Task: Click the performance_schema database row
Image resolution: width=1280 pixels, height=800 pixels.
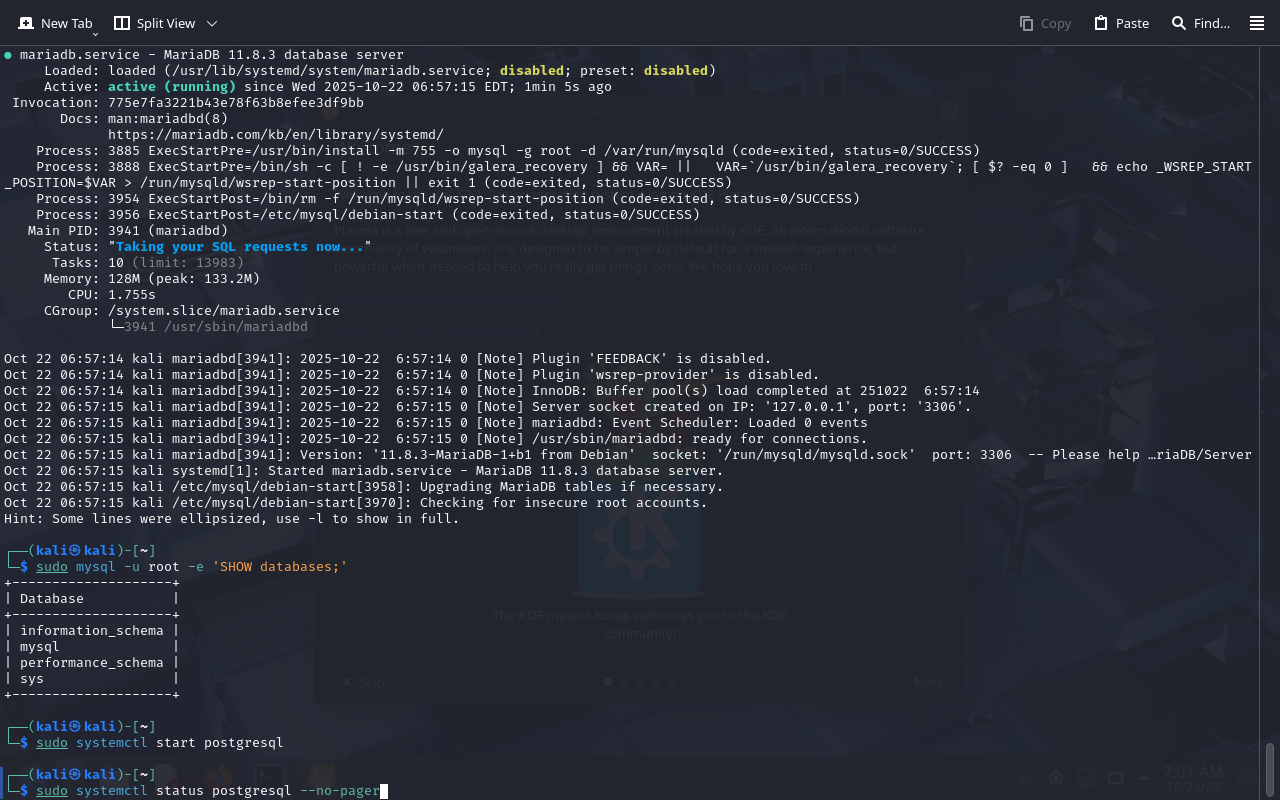Action: tap(91, 663)
